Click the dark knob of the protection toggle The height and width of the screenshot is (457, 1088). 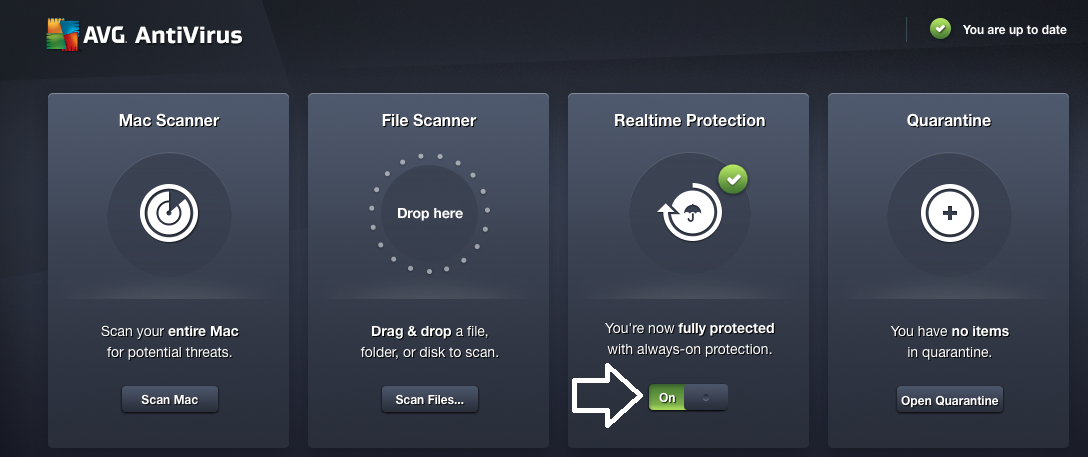pos(706,397)
